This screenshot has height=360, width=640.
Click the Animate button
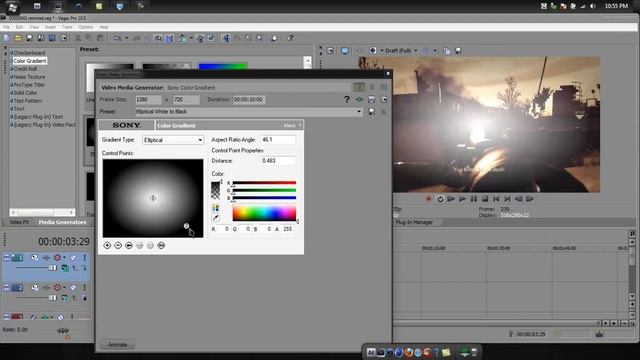pyautogui.click(x=118, y=344)
